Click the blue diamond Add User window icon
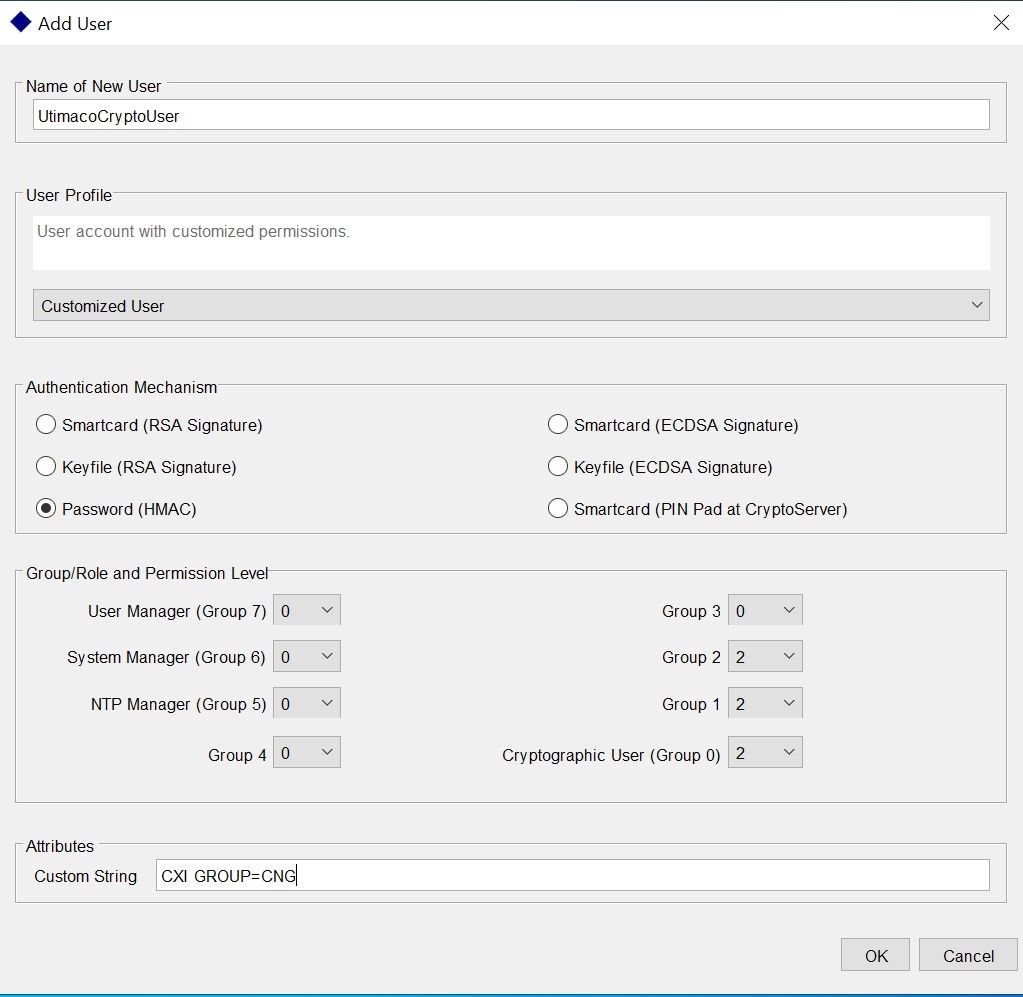 pyautogui.click(x=21, y=22)
